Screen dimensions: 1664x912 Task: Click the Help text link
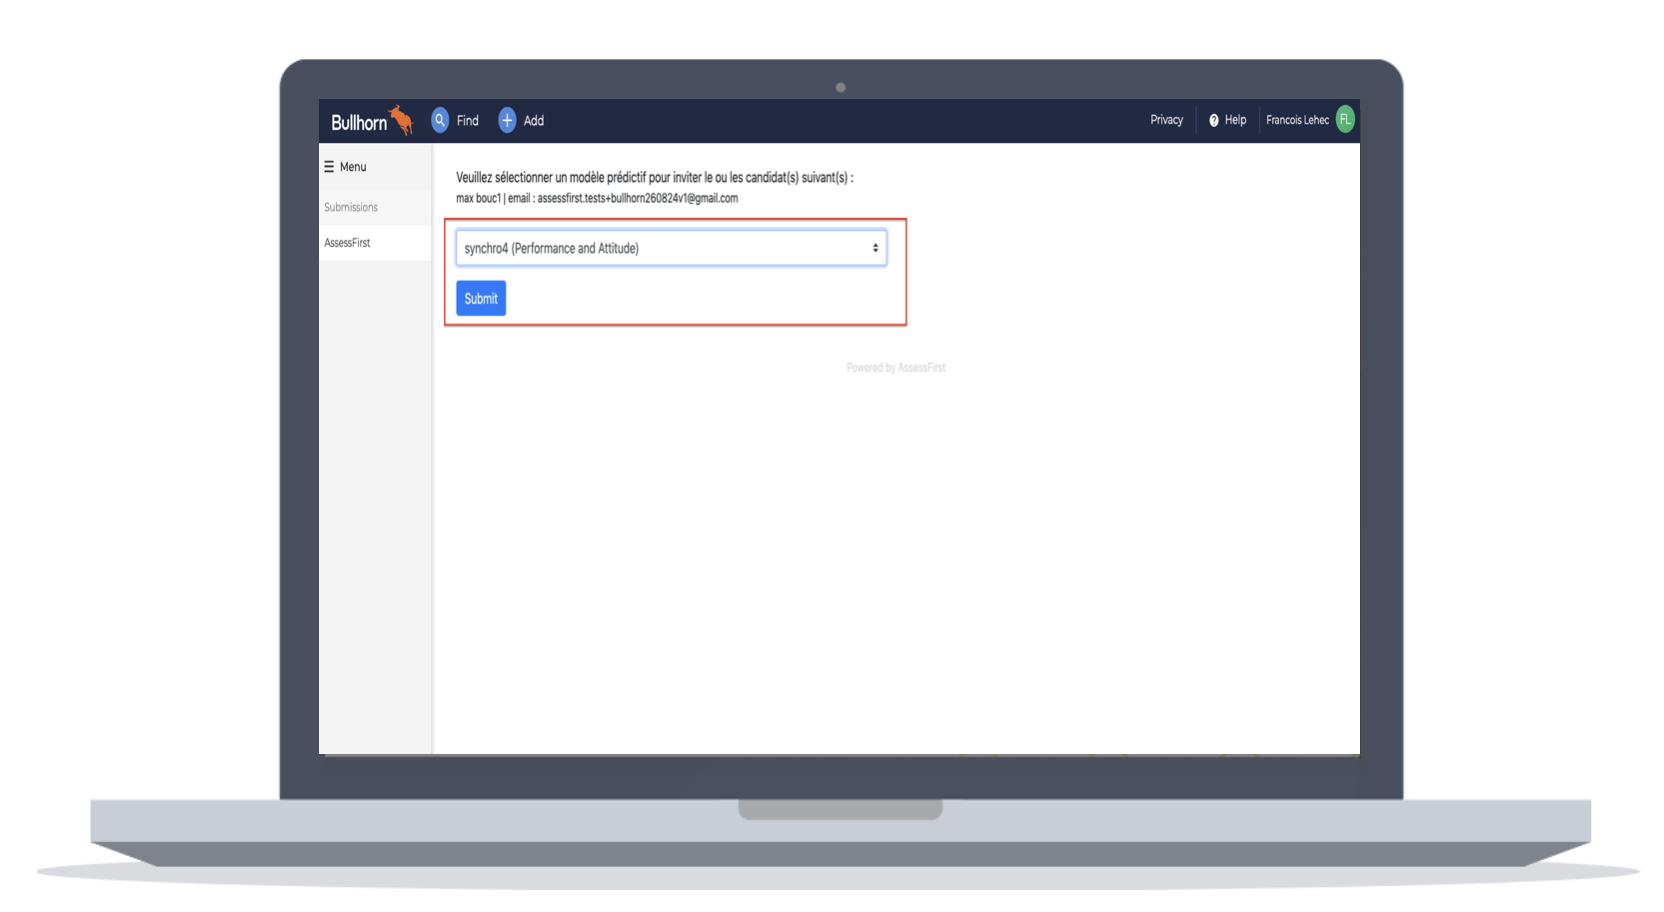(x=1236, y=120)
